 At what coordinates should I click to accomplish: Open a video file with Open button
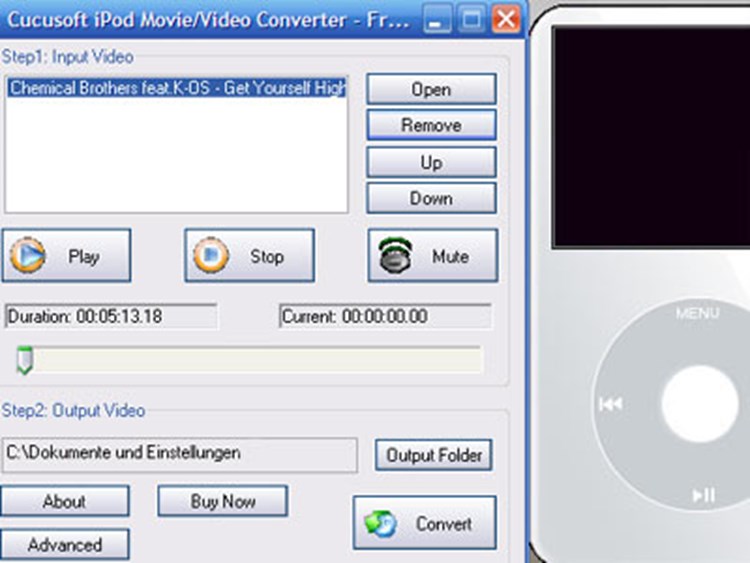tap(431, 89)
